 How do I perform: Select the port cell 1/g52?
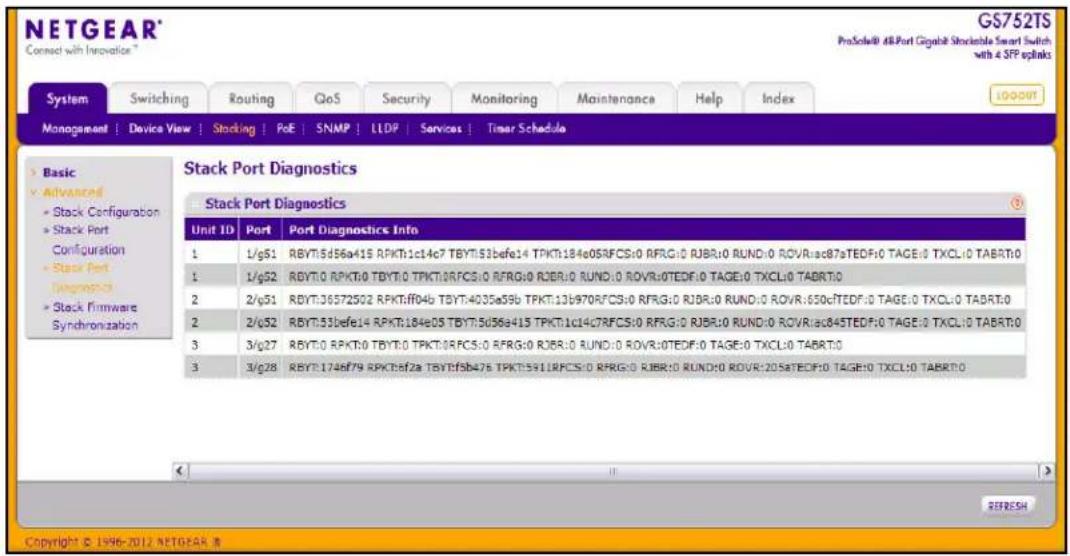(261, 276)
